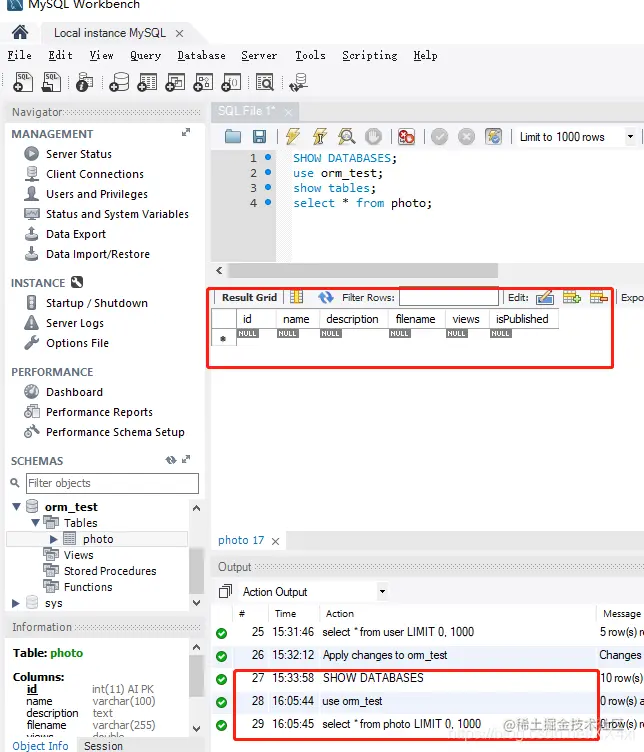Viewport: 644px width, 752px height.
Task: Click the editor horizontal scrollbar left arrow
Action: [x=219, y=270]
